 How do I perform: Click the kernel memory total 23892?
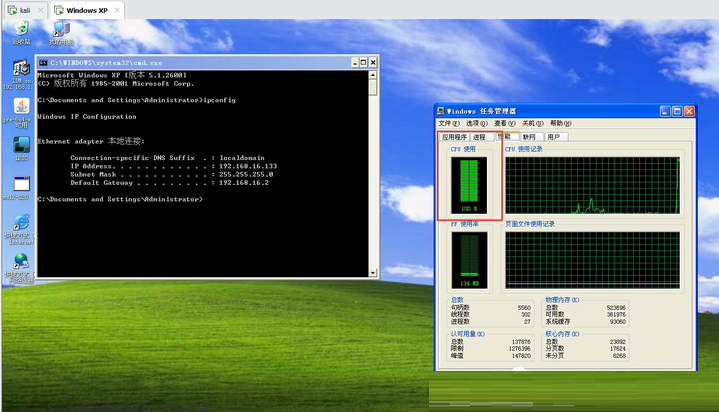[618, 342]
